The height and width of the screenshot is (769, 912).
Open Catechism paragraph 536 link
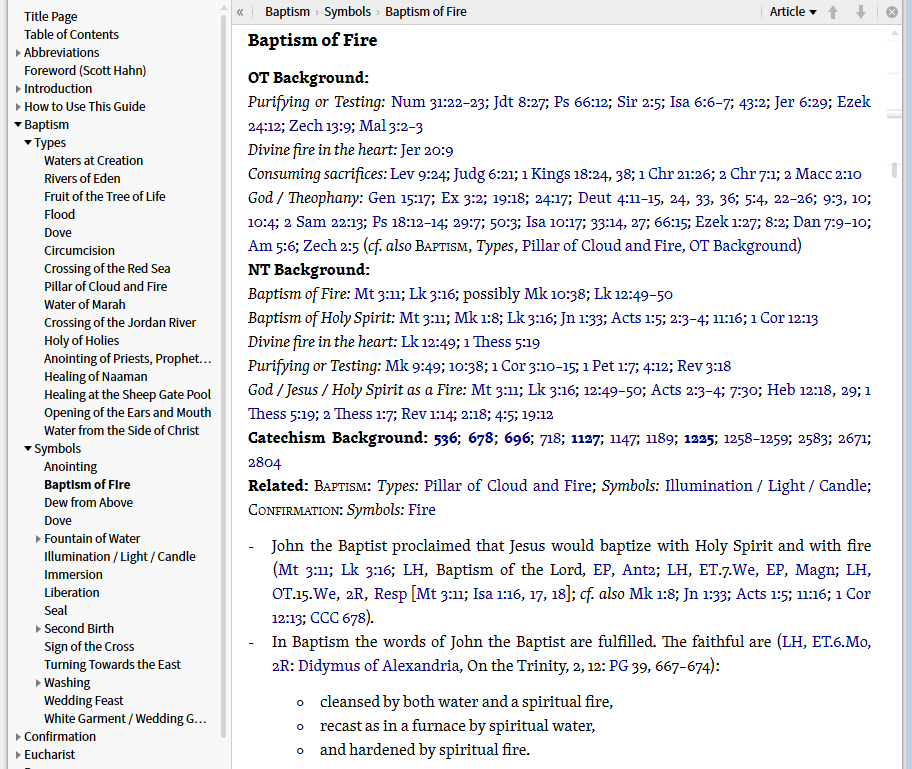[446, 438]
